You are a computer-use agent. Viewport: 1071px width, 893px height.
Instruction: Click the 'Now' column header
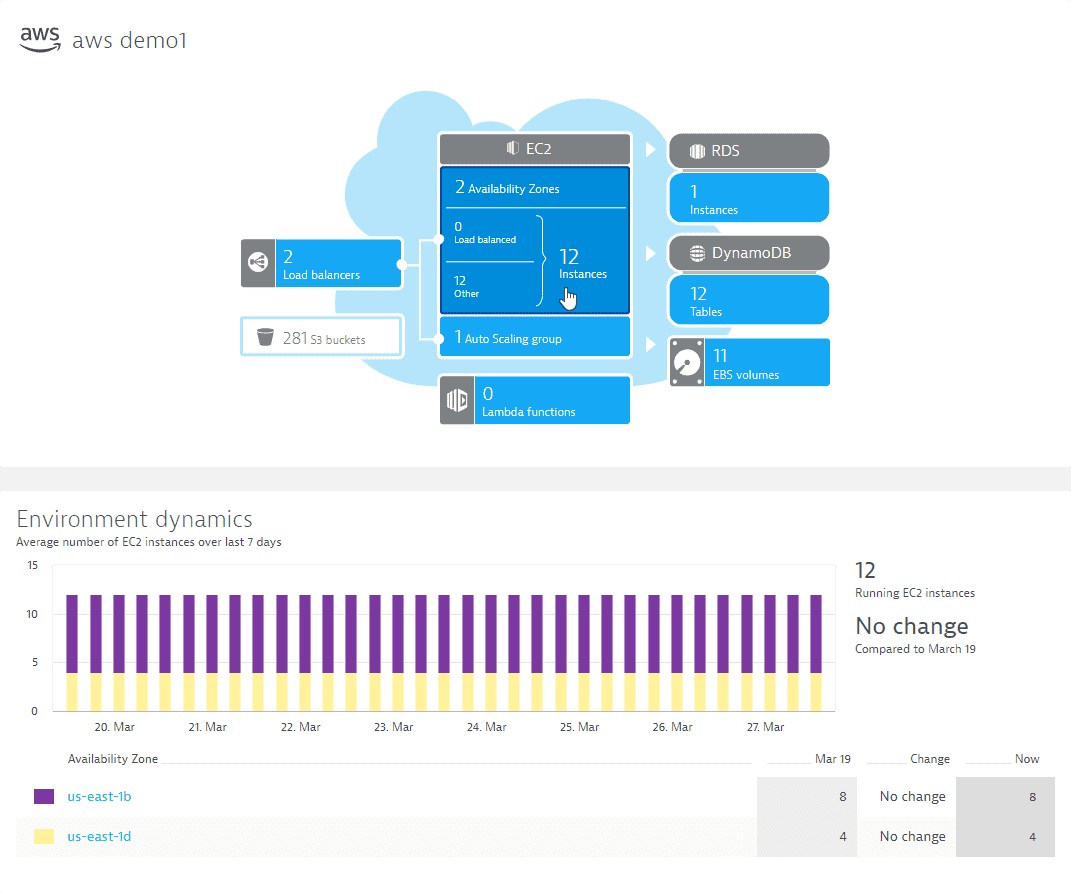1027,759
